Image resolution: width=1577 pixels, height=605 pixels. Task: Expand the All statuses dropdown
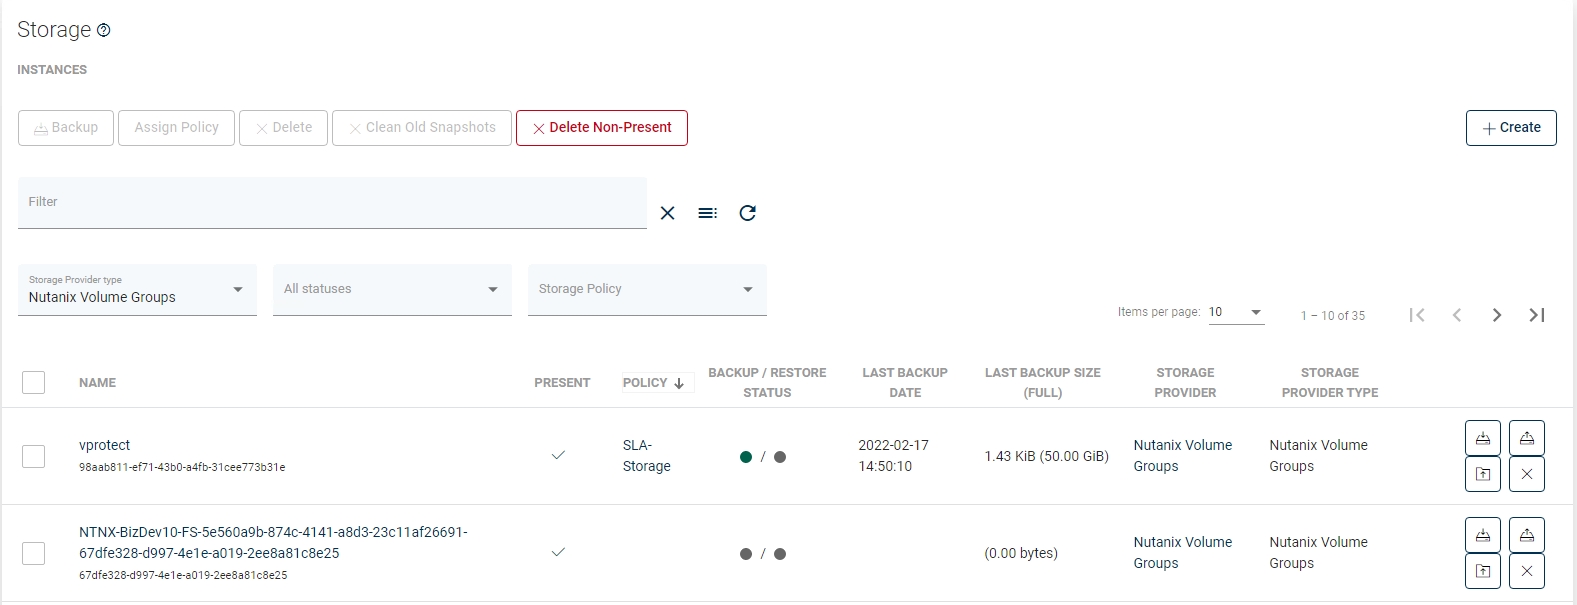click(392, 290)
